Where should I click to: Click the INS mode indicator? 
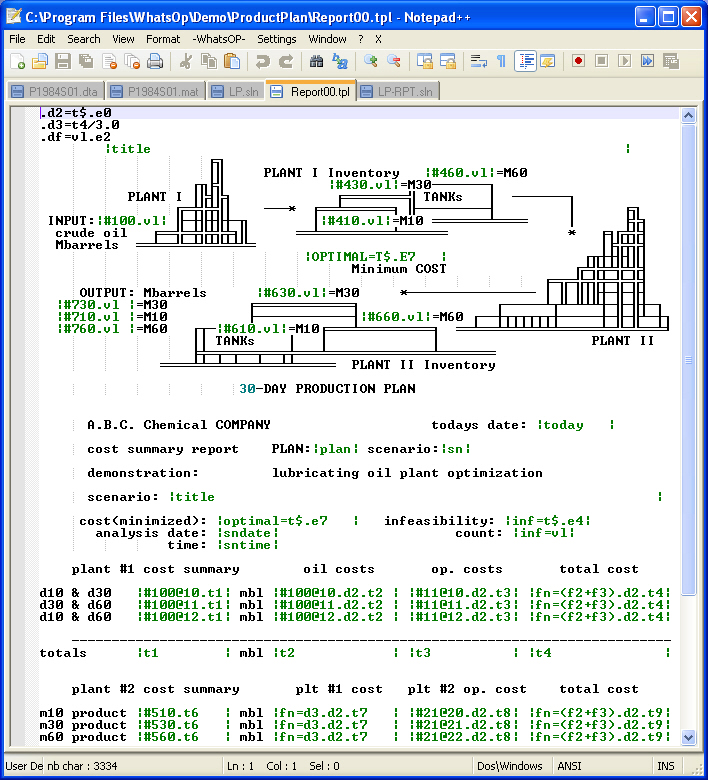(x=666, y=766)
